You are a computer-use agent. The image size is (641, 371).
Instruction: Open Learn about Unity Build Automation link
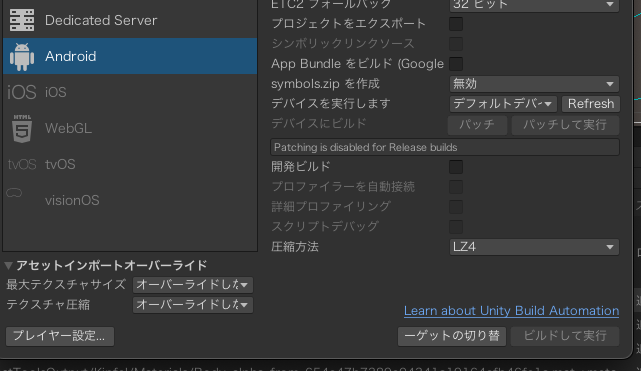click(x=511, y=311)
